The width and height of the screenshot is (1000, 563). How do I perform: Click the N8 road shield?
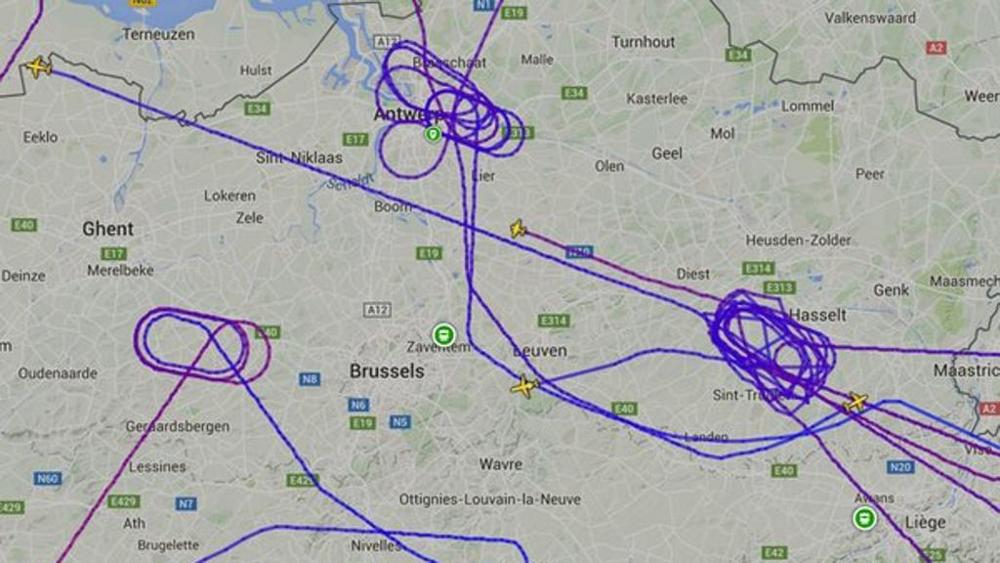coord(309,379)
